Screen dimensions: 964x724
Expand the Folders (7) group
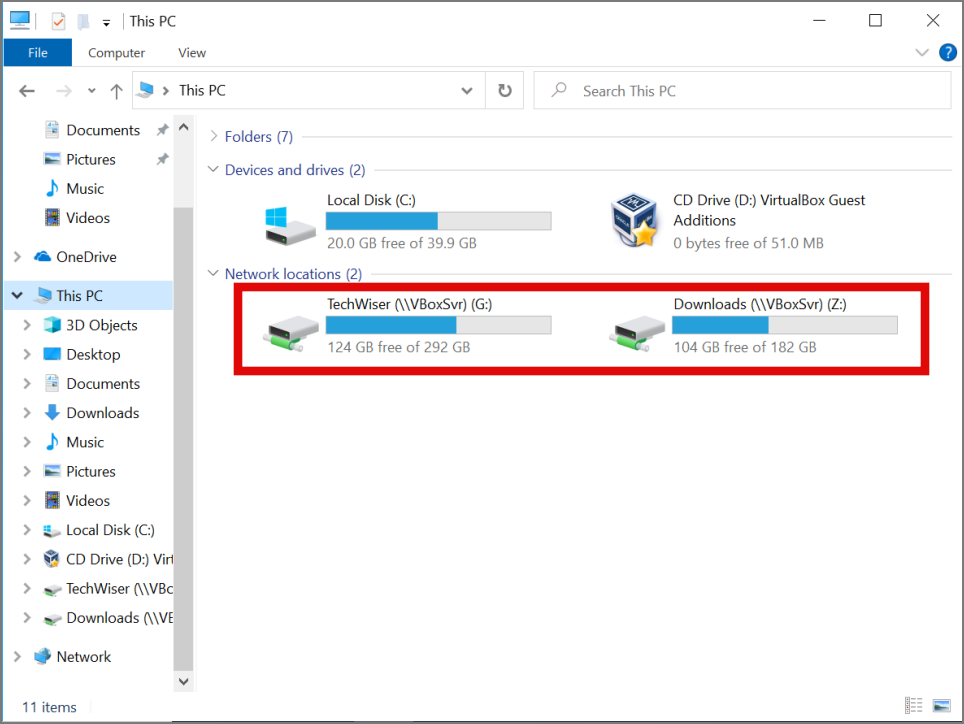(214, 136)
